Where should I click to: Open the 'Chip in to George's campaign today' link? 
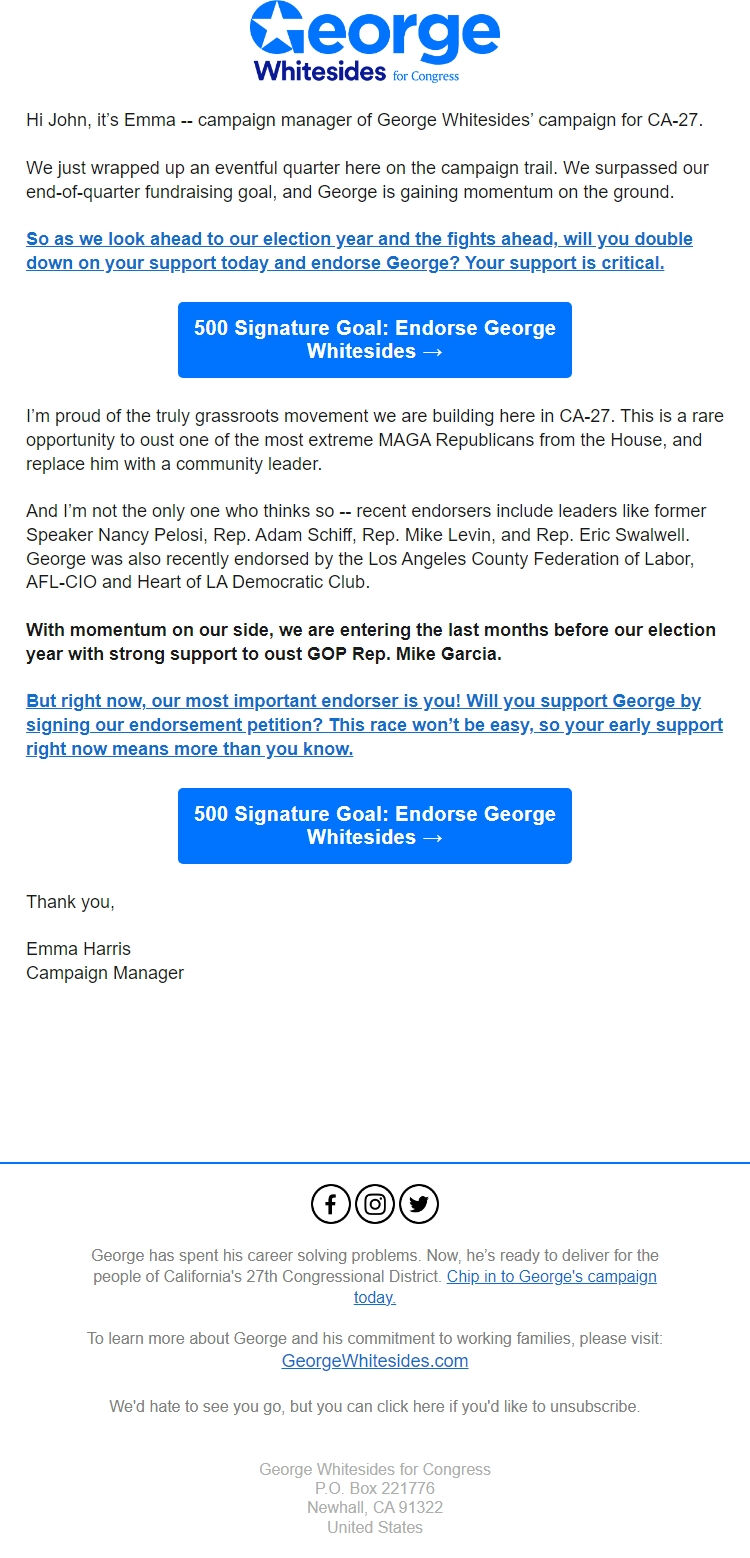[552, 1276]
